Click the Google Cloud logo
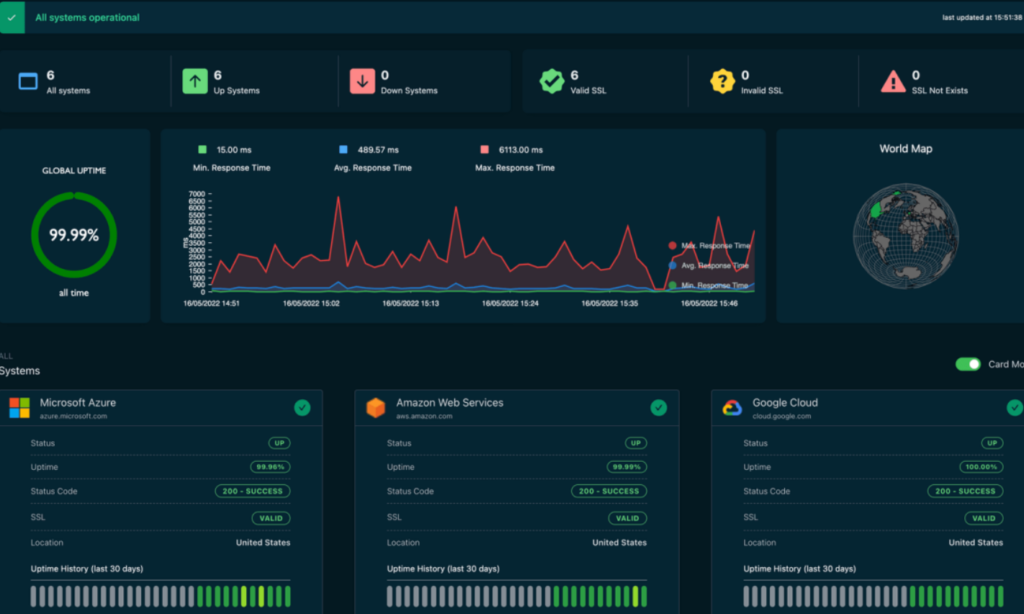Screen dimensions: 1024x614 pyautogui.click(x=732, y=408)
